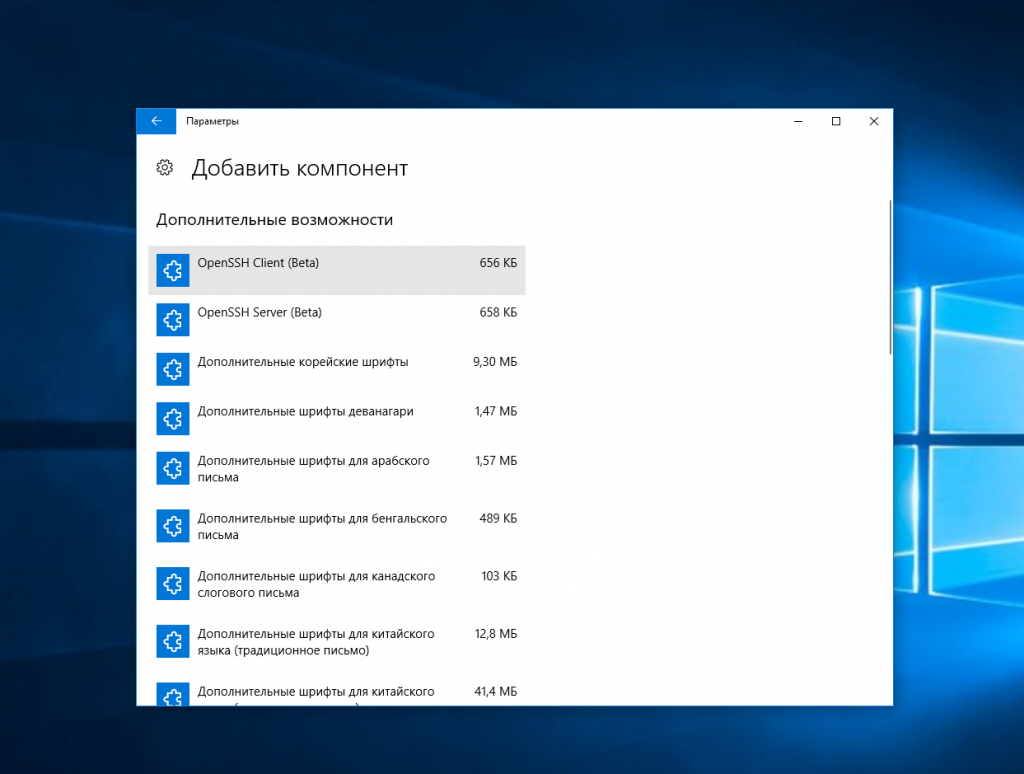Viewport: 1024px width, 774px height.
Task: Maximize the Параметры window
Action: (x=836, y=121)
